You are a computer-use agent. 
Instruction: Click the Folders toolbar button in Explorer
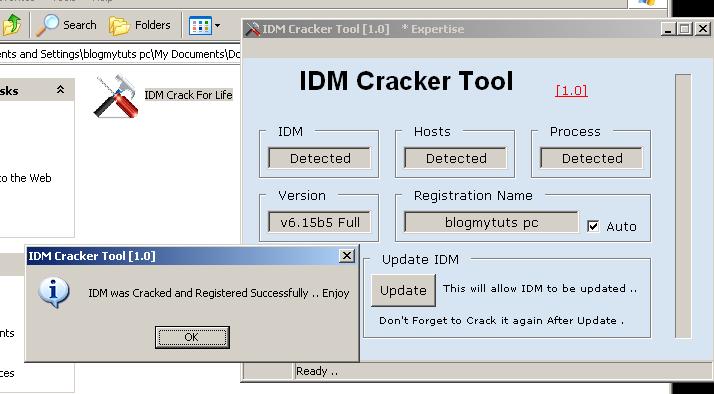pos(139,25)
